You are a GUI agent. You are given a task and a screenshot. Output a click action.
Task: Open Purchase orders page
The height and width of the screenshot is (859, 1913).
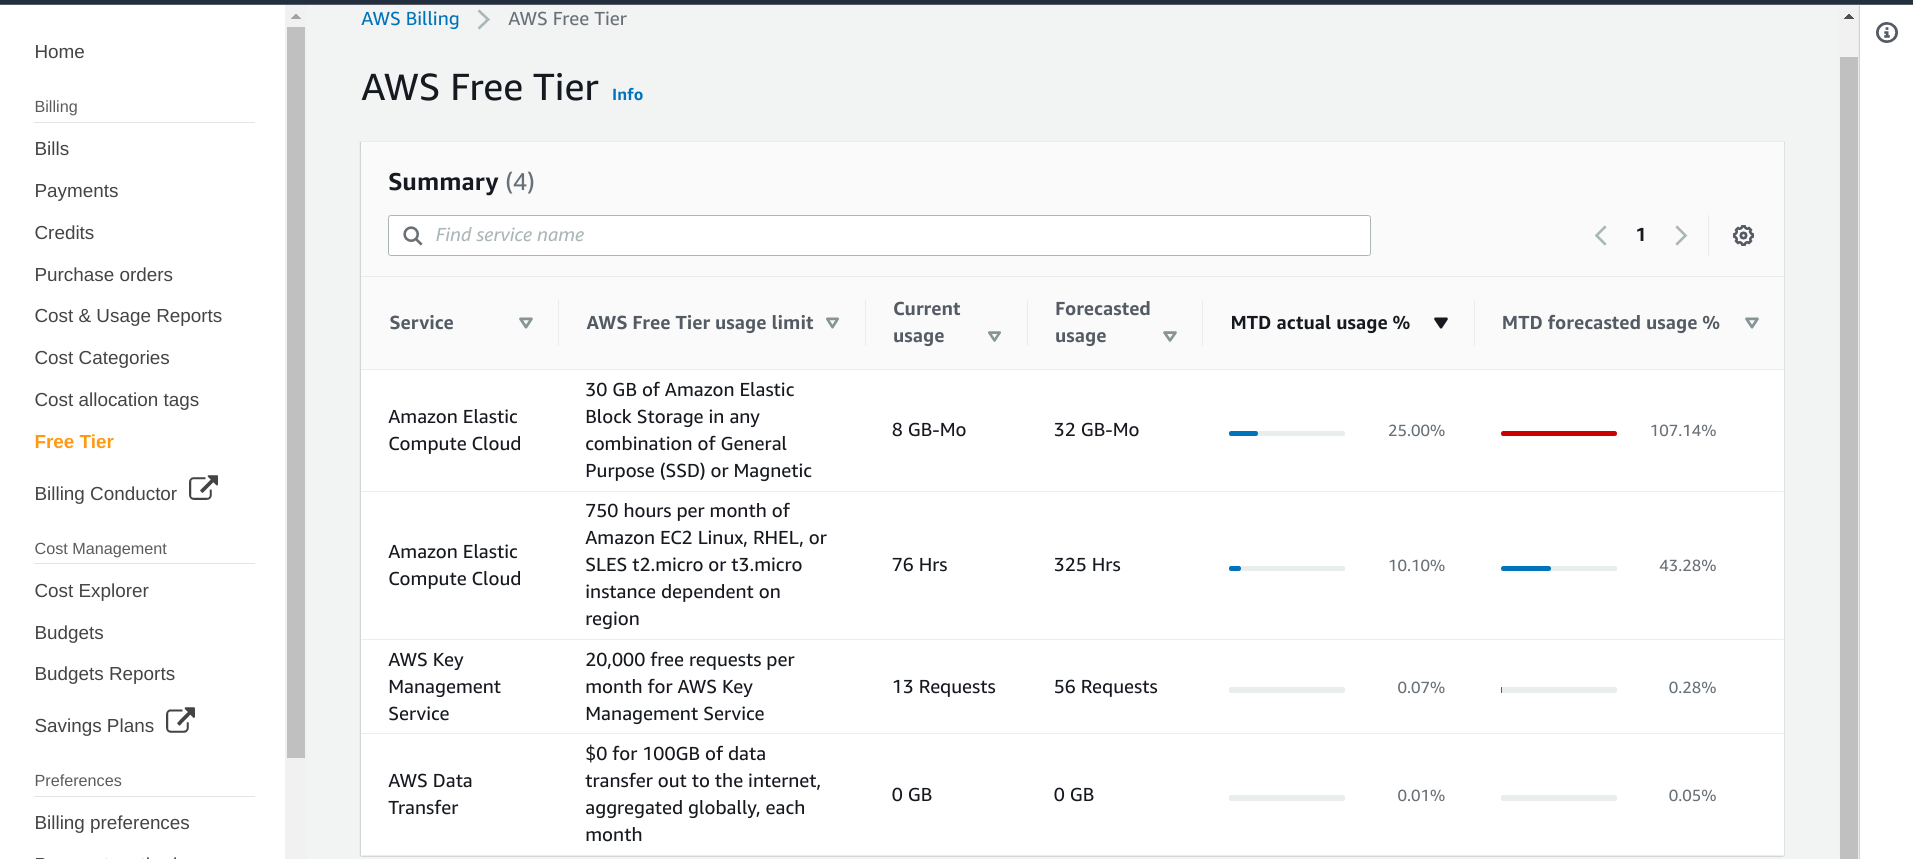103,275
